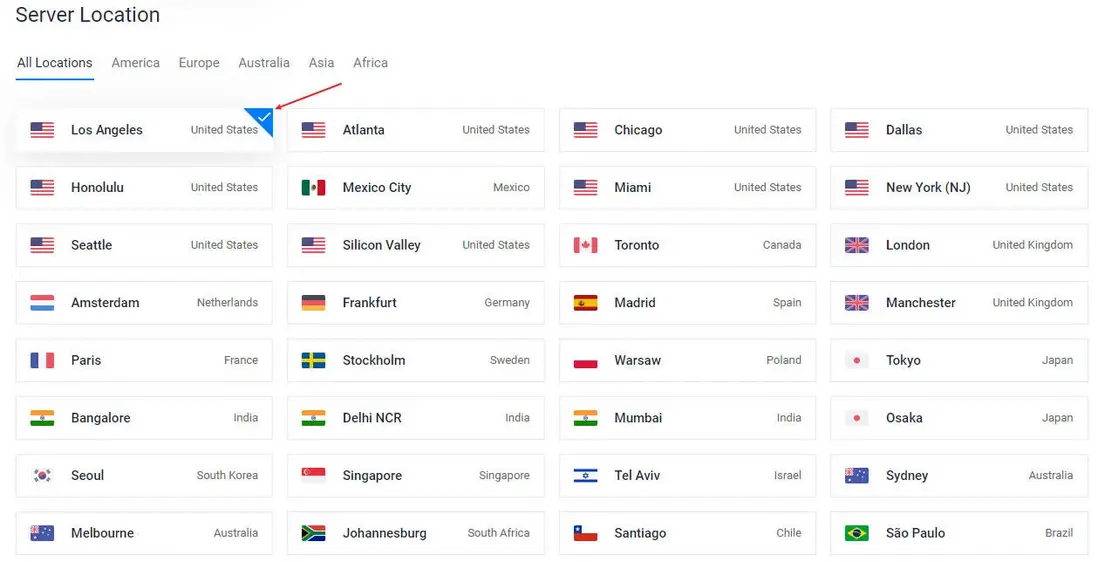The width and height of the screenshot is (1098, 562).
Task: Show the Africa locations tab
Action: 370,63
